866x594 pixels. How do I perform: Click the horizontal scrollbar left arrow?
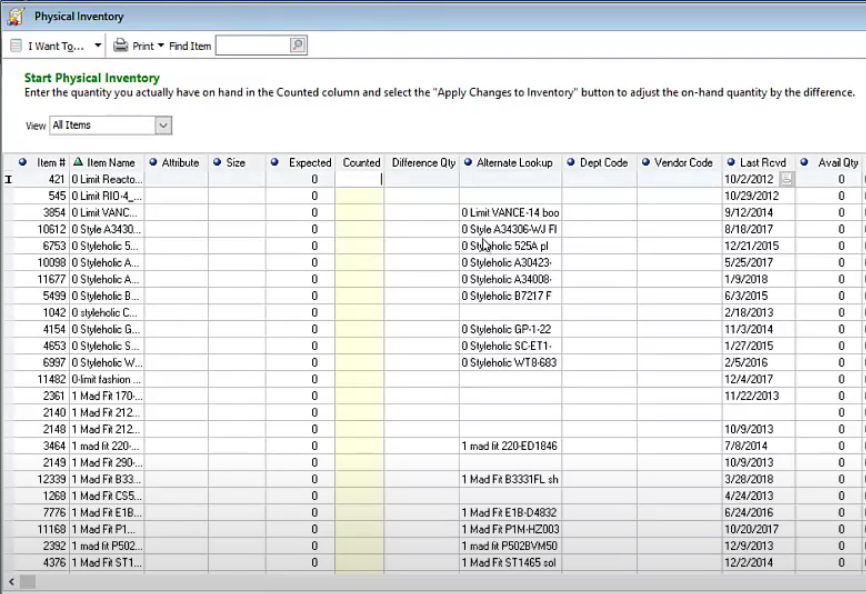pyautogui.click(x=12, y=581)
